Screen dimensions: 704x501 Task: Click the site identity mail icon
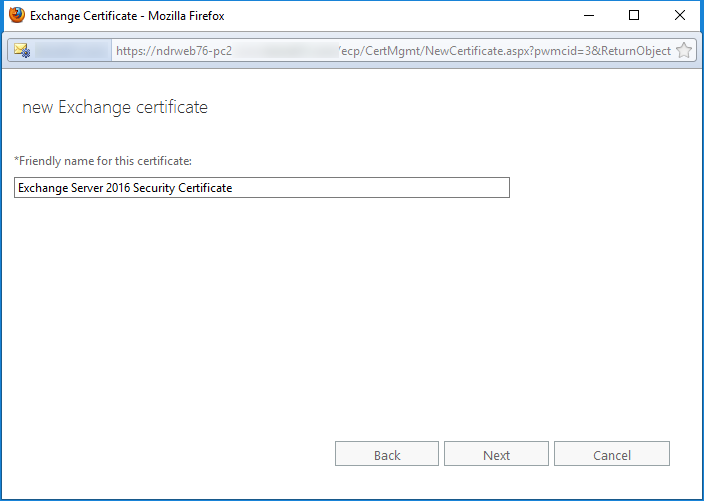pyautogui.click(x=22, y=50)
